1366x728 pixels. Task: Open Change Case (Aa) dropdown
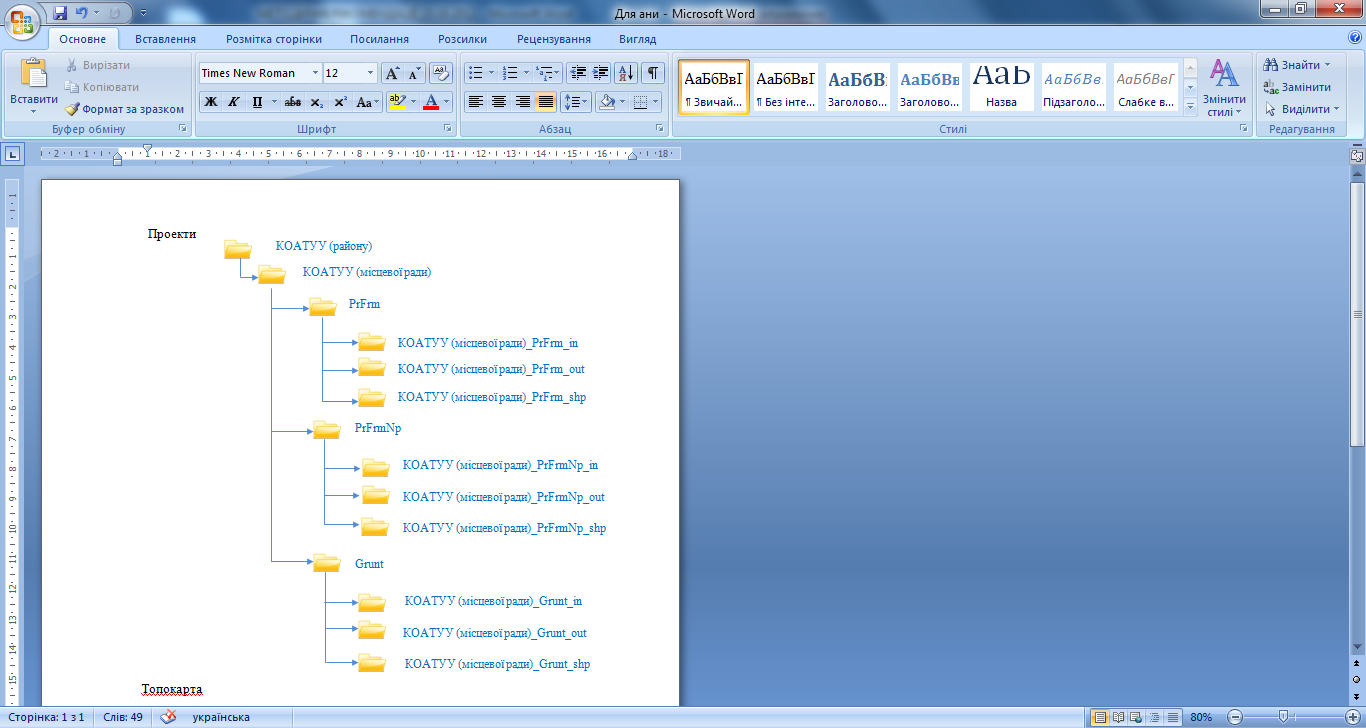[367, 102]
